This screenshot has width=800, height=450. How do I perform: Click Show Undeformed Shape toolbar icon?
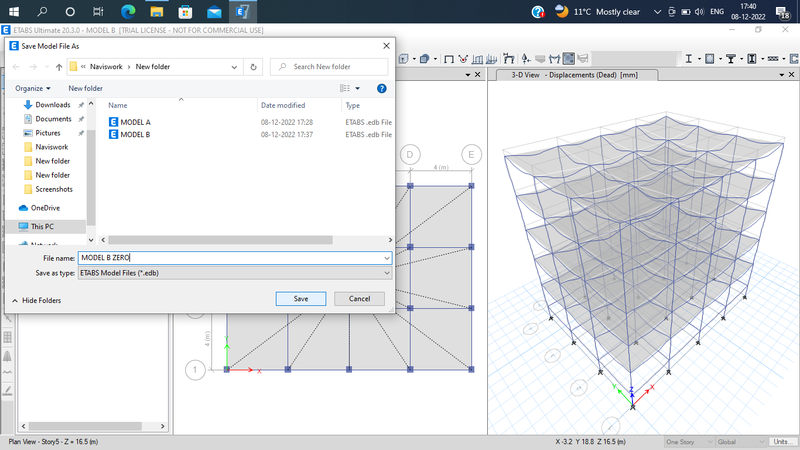448,59
